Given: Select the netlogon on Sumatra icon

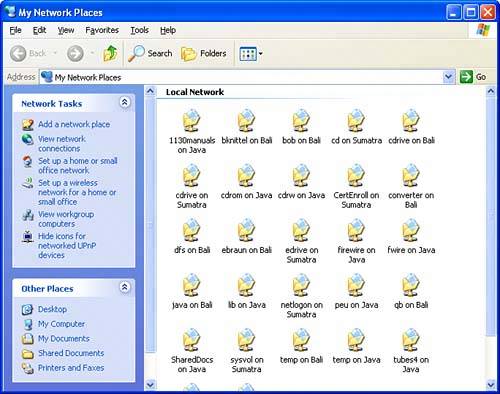Looking at the screenshot, I should 301,286.
